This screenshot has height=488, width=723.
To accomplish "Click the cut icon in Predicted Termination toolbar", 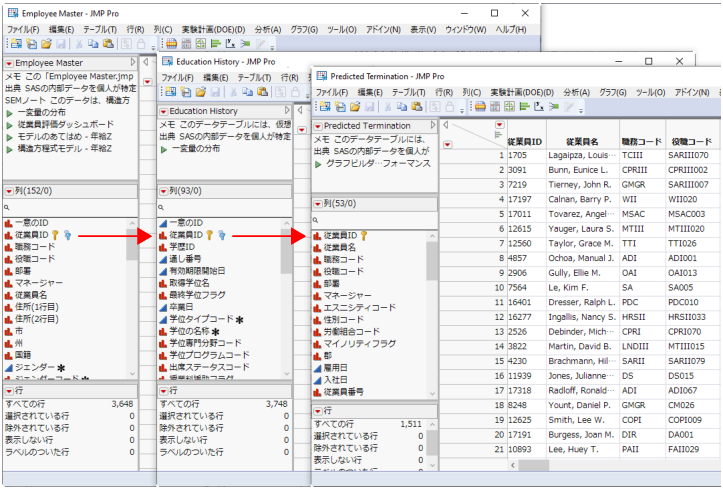I will (388, 107).
